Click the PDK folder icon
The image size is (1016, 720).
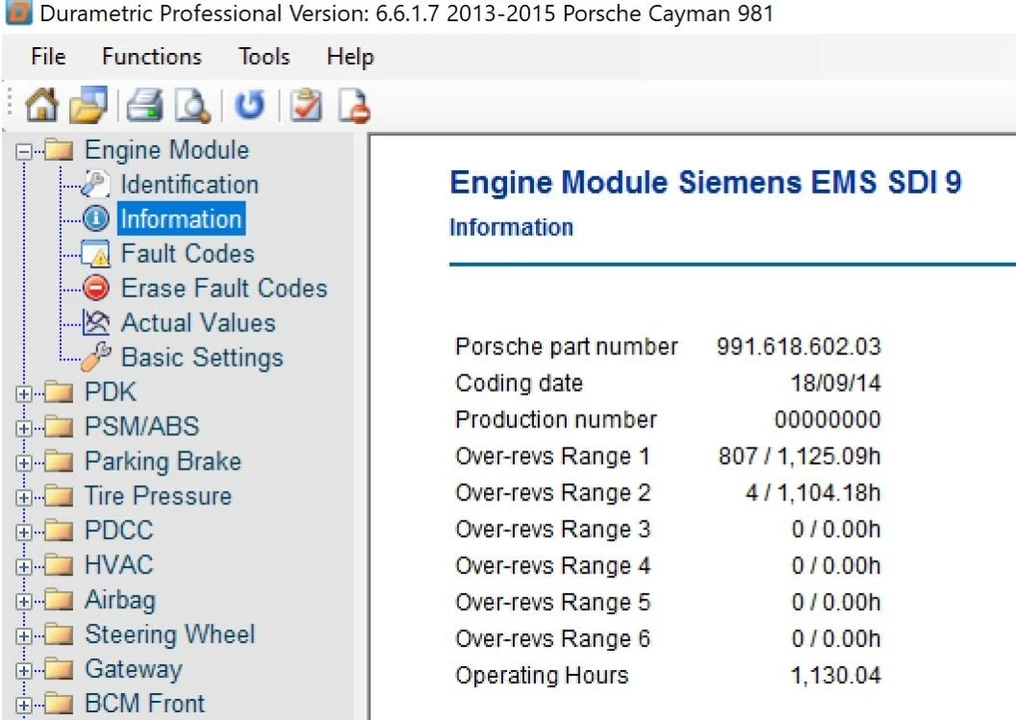point(59,392)
